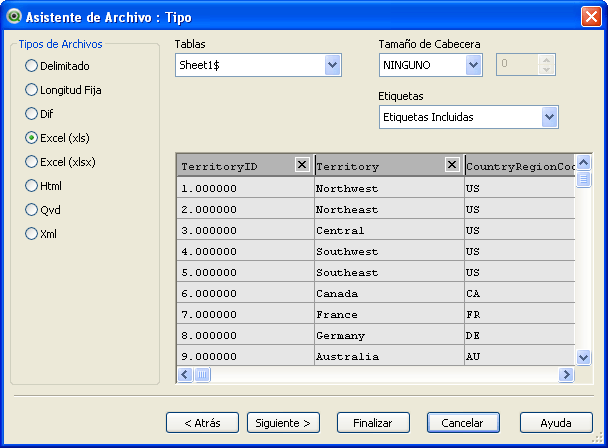Click the horizontal scroll right arrow
The width and height of the screenshot is (608, 448).
pos(566,375)
